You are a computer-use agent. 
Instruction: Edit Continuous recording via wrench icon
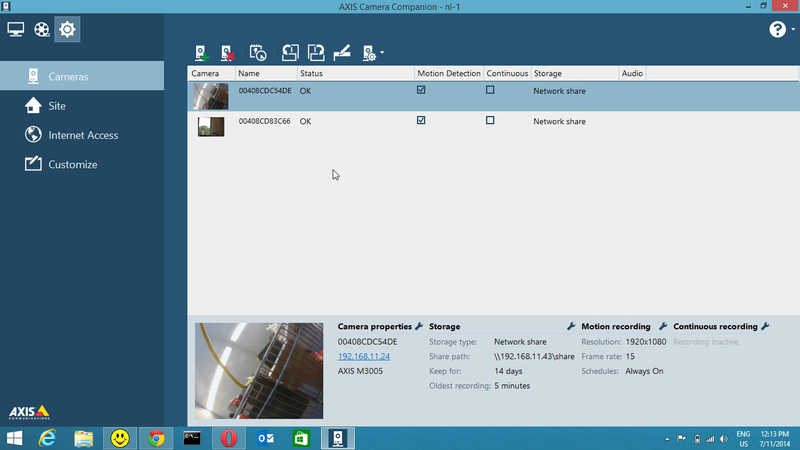click(x=765, y=326)
